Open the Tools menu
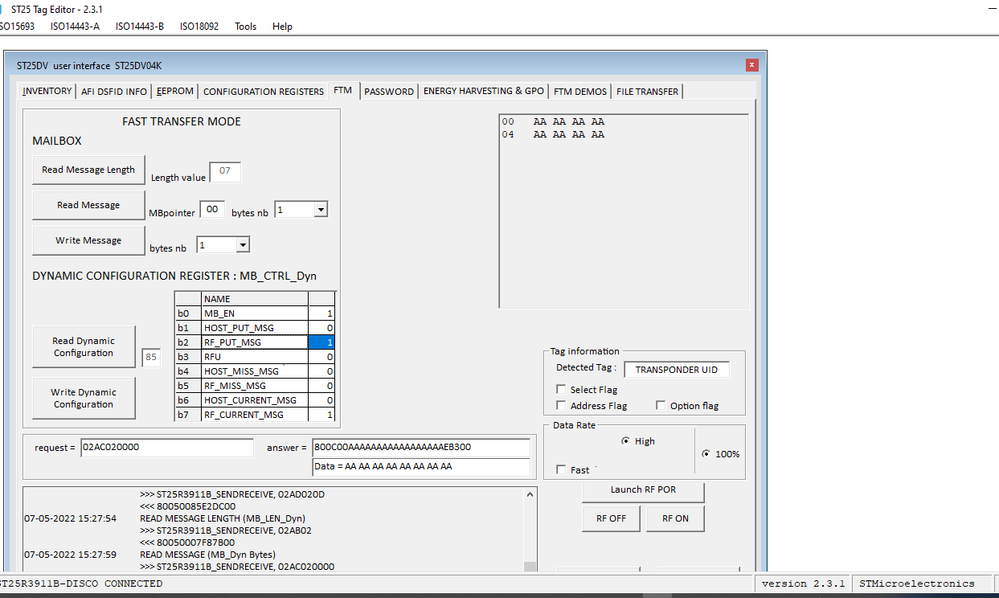This screenshot has width=999, height=598. click(x=245, y=26)
